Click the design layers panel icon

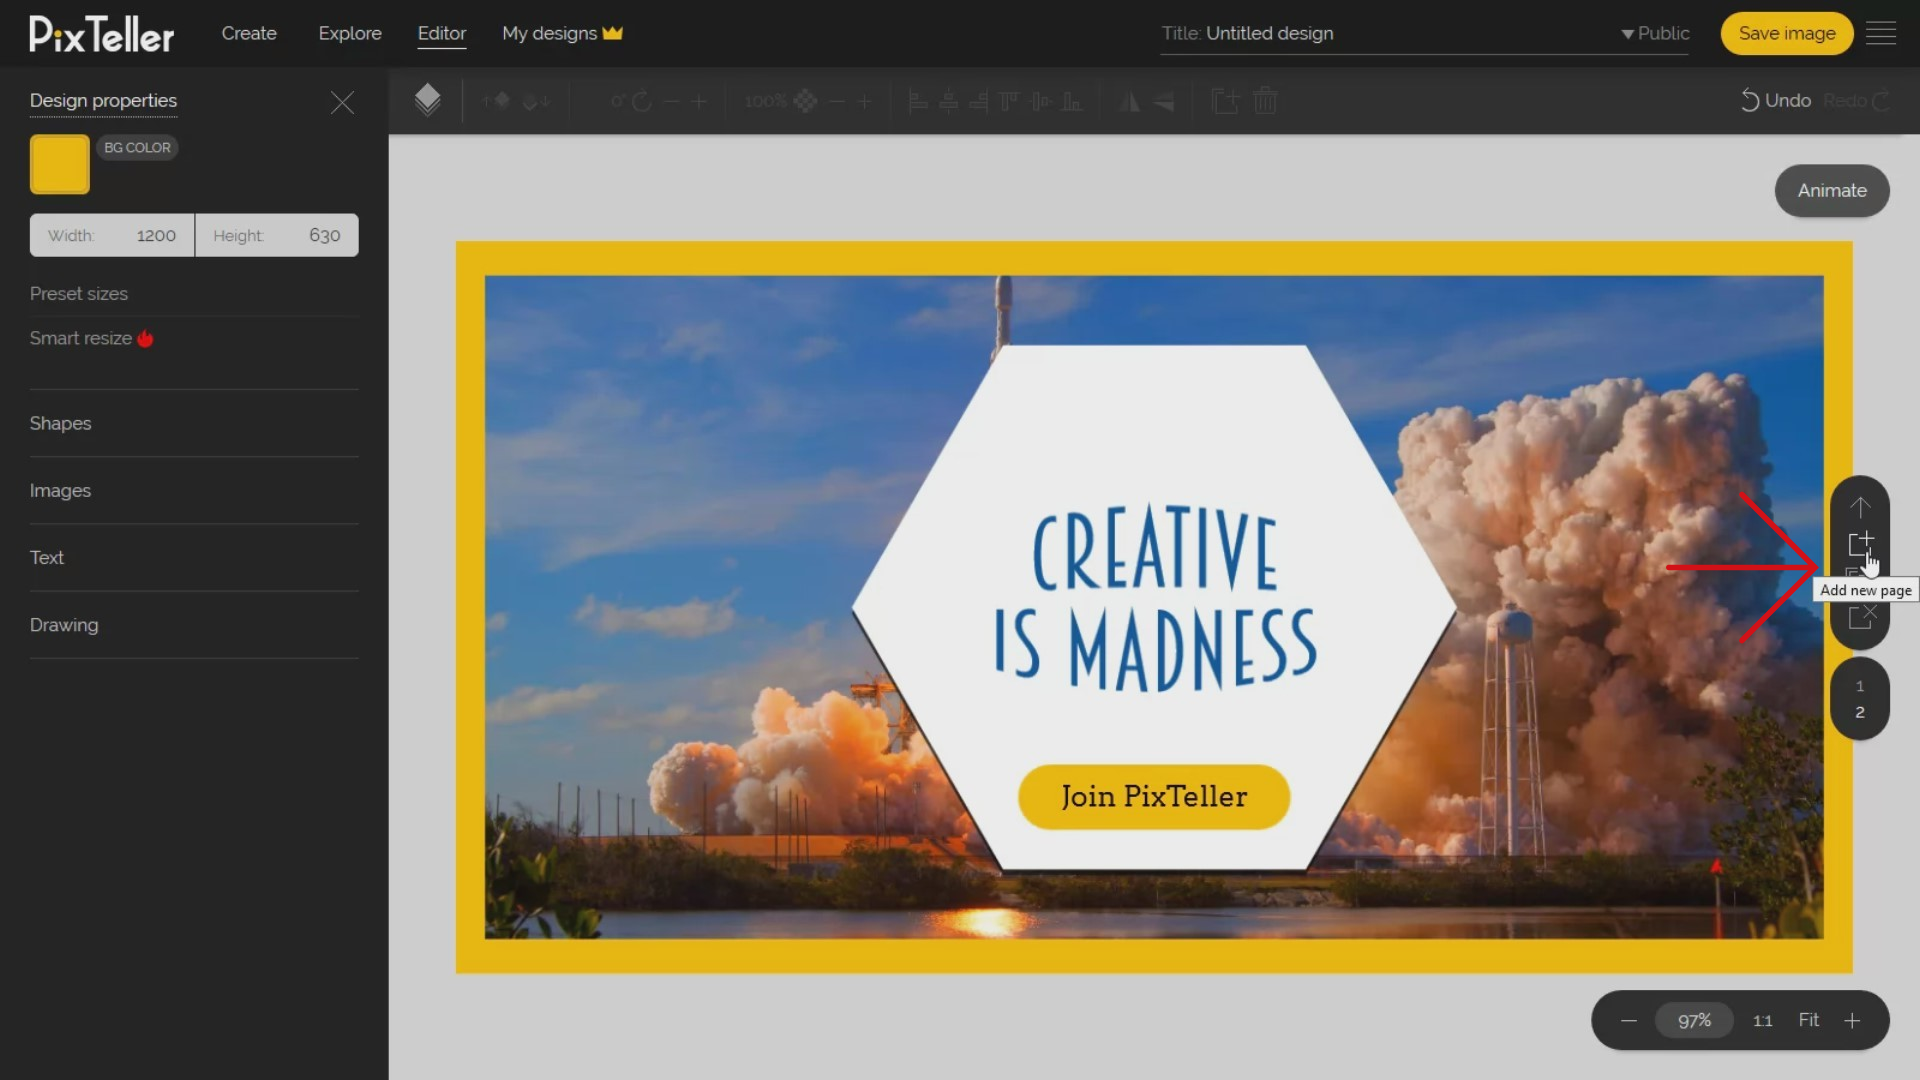[x=426, y=99]
